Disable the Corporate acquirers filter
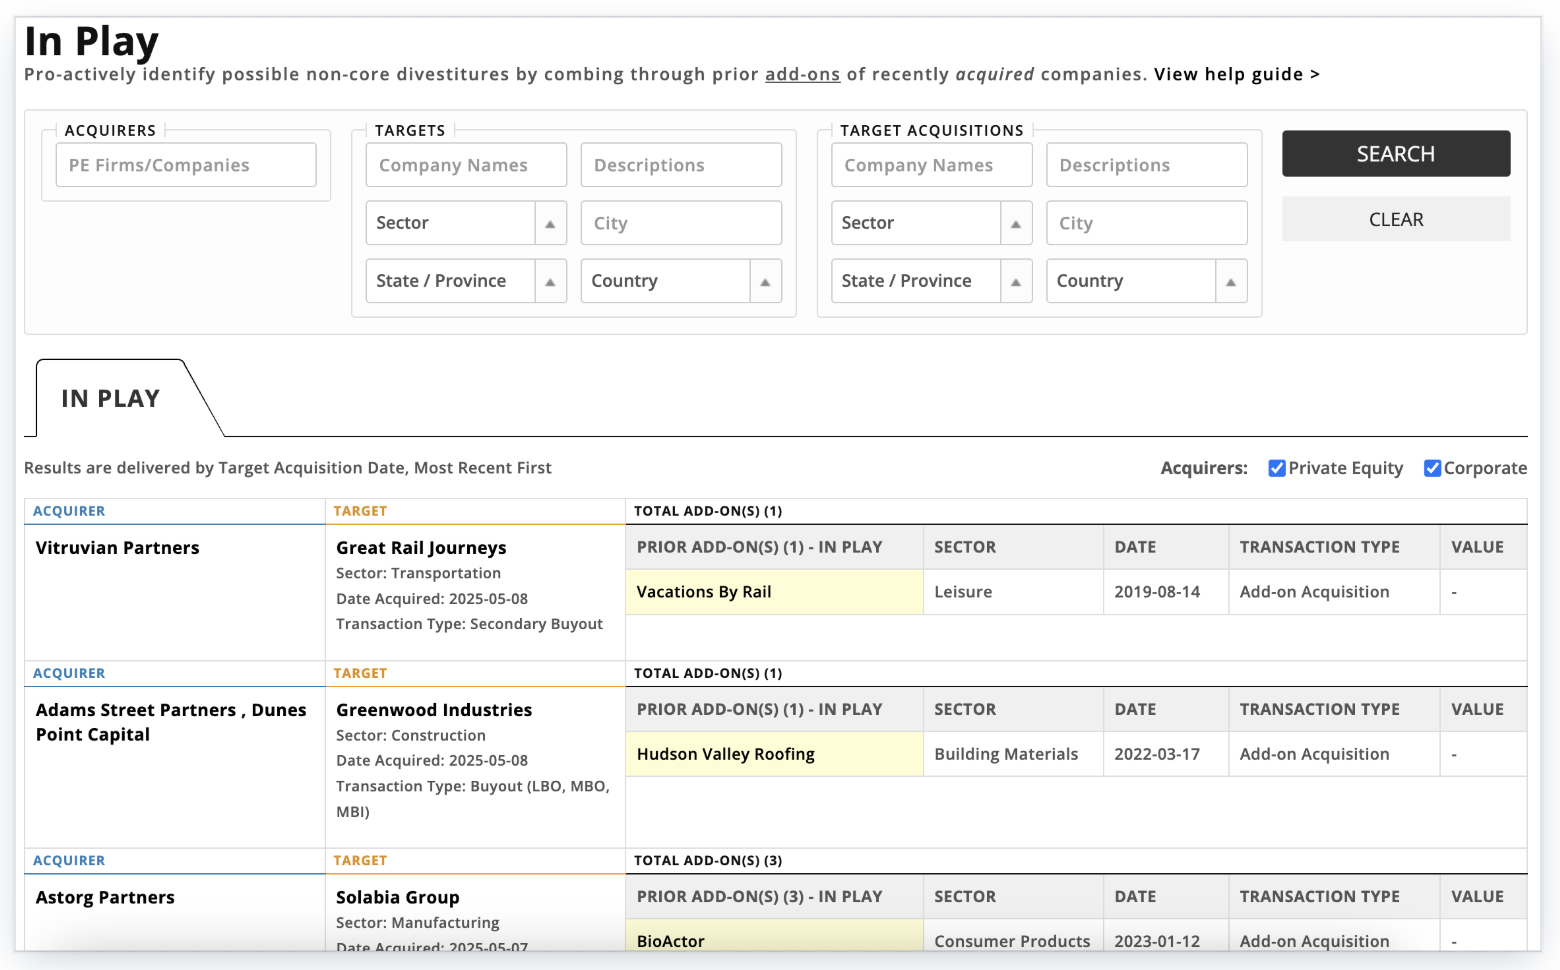The height and width of the screenshot is (970, 1560). point(1433,467)
